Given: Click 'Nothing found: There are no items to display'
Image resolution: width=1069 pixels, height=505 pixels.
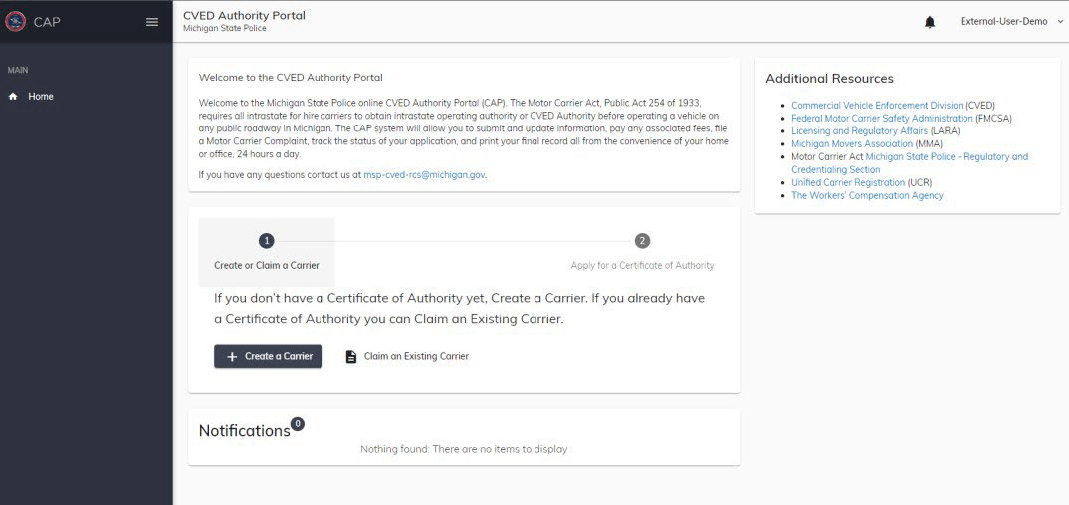Looking at the screenshot, I should 464,449.
